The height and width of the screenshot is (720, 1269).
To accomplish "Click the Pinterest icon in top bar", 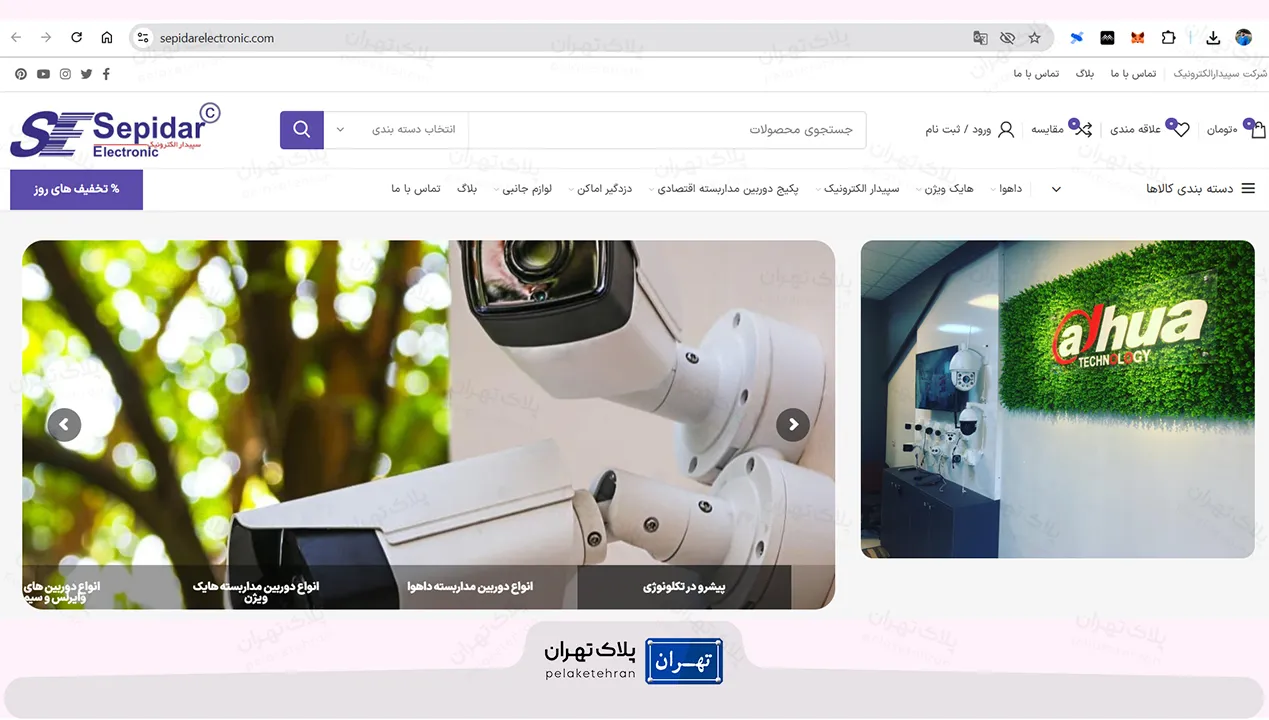I will [x=21, y=74].
